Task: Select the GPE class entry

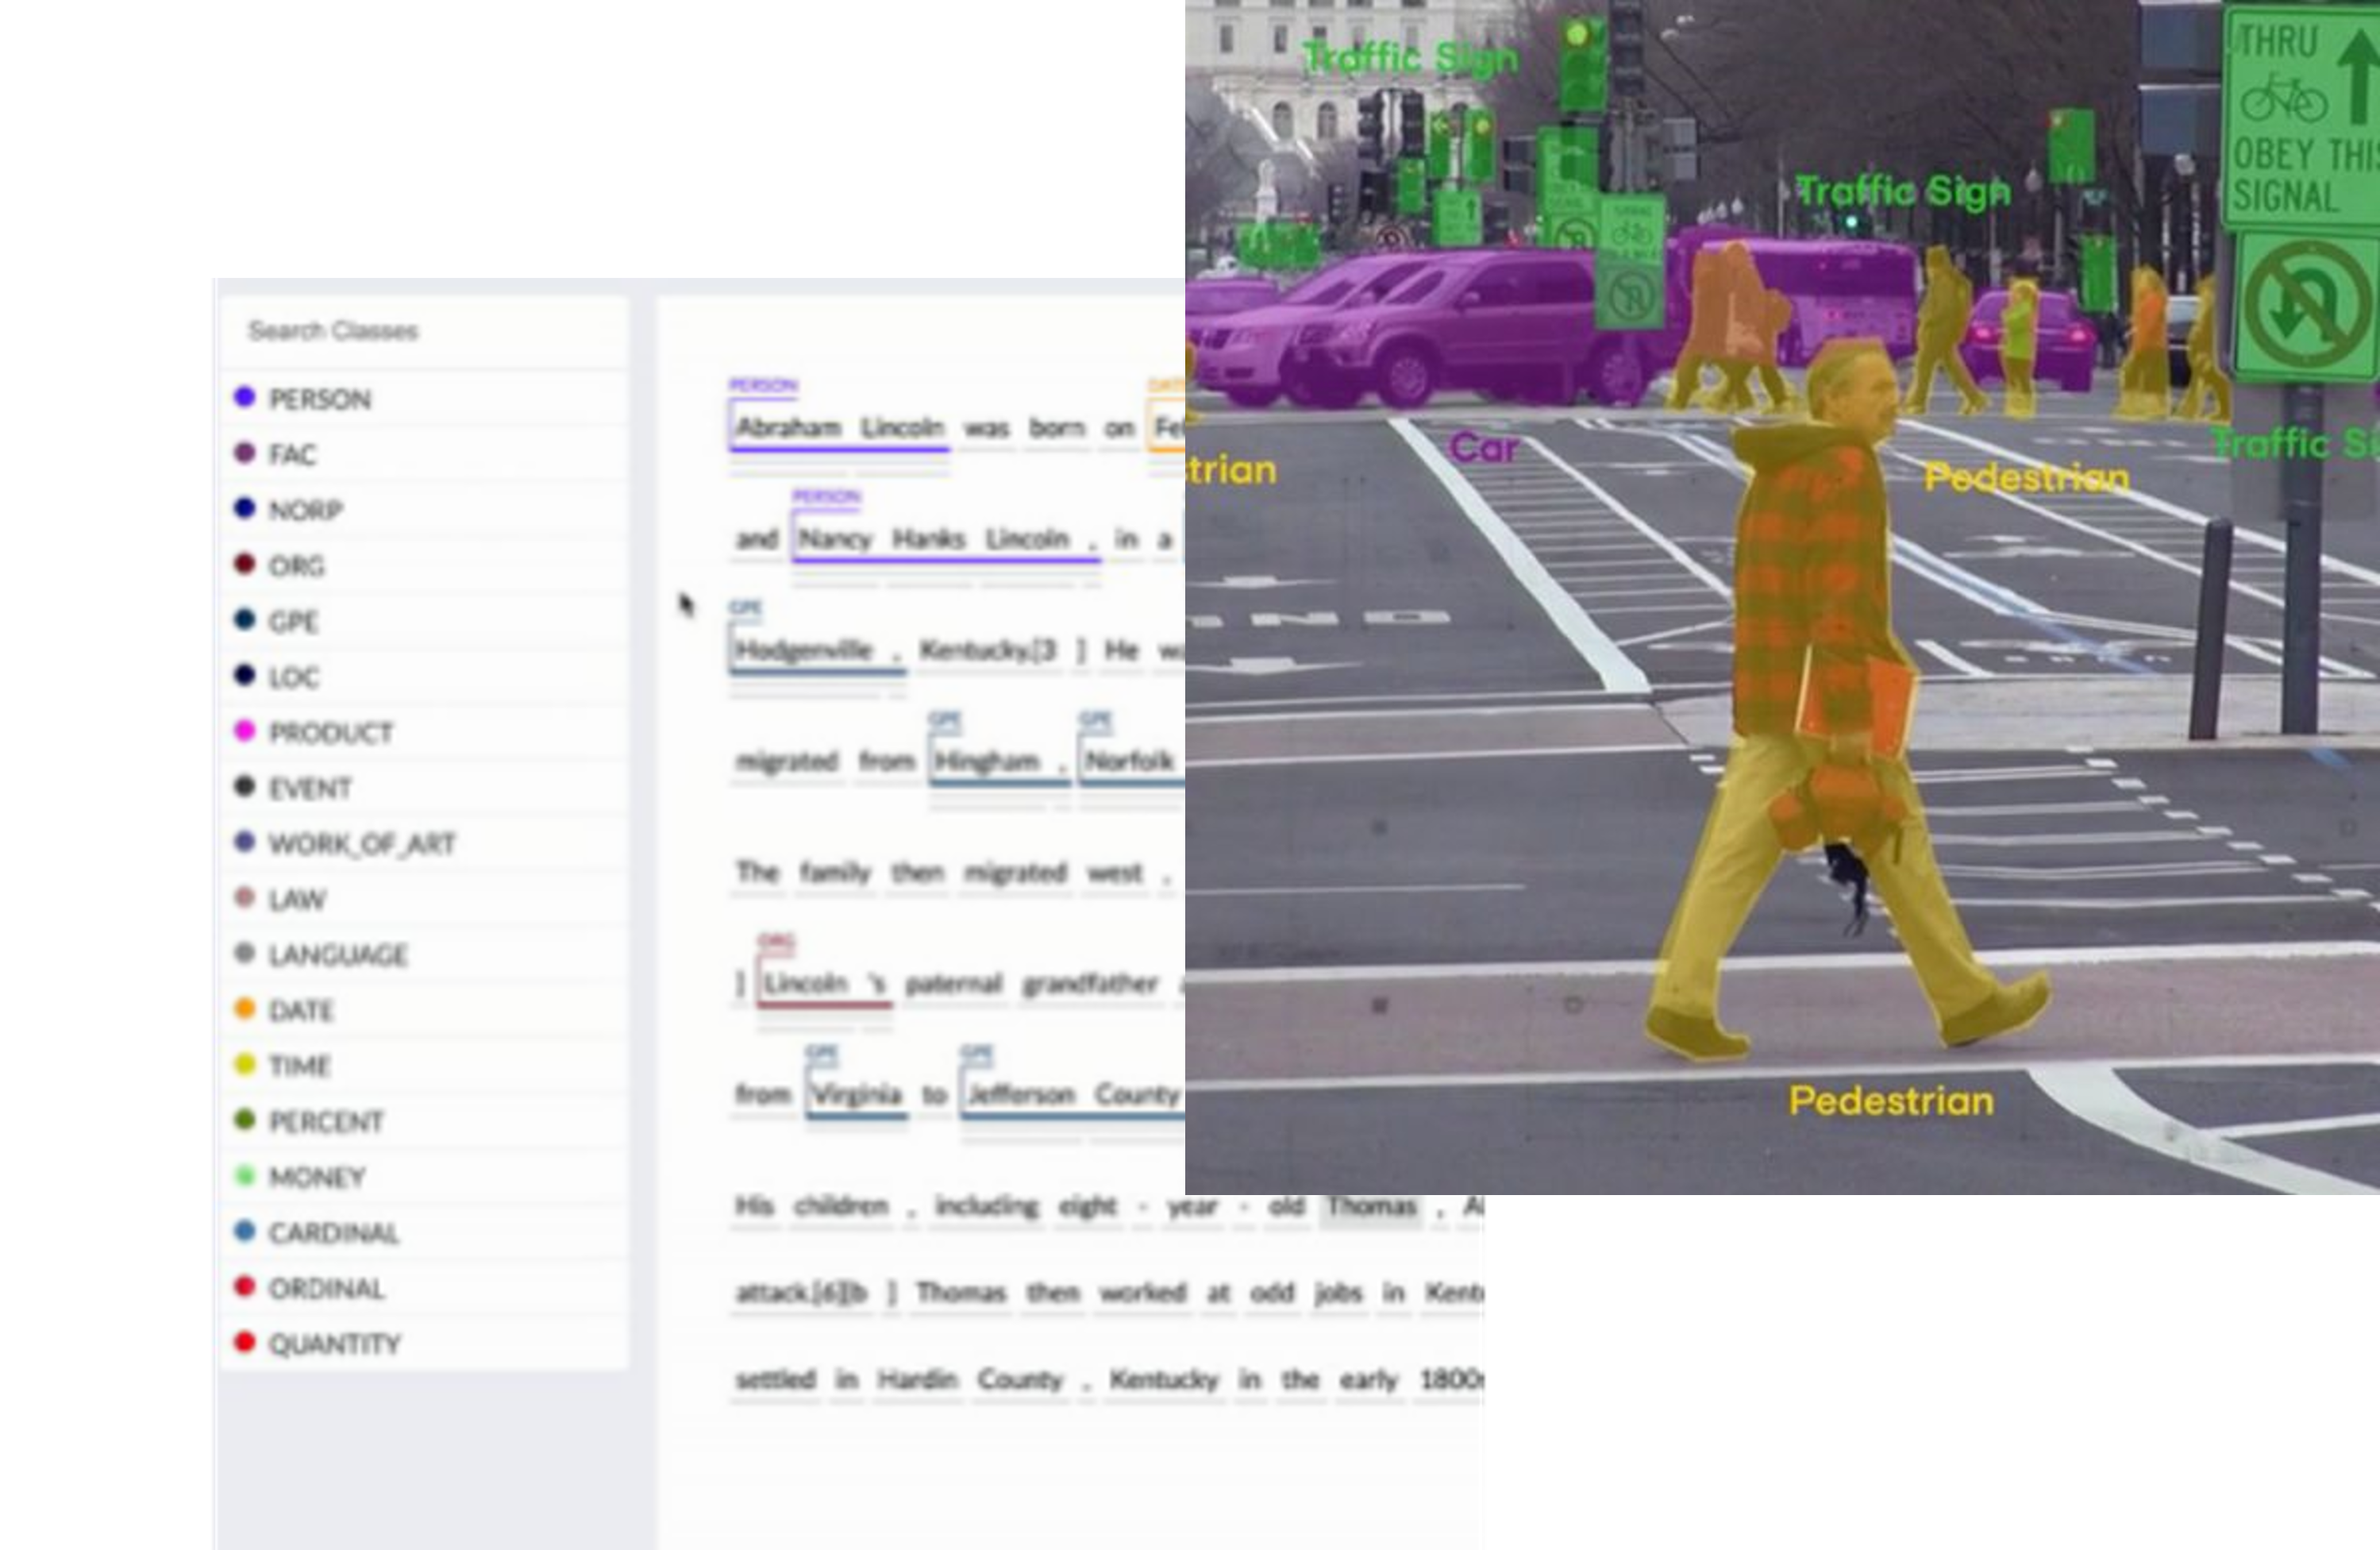Action: click(293, 621)
